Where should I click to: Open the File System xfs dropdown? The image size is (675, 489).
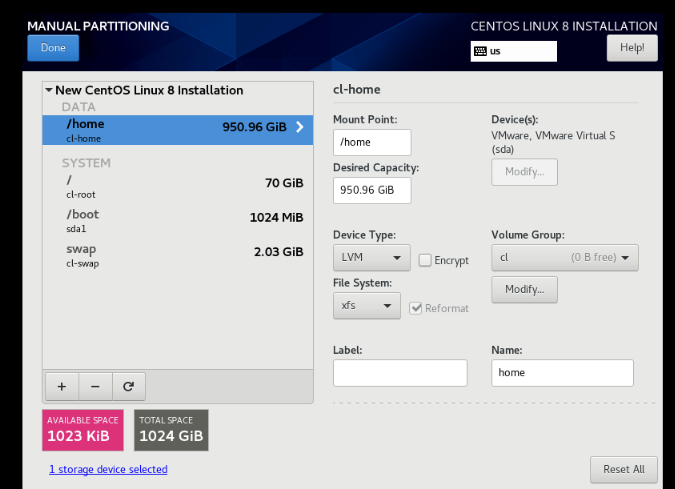(366, 306)
